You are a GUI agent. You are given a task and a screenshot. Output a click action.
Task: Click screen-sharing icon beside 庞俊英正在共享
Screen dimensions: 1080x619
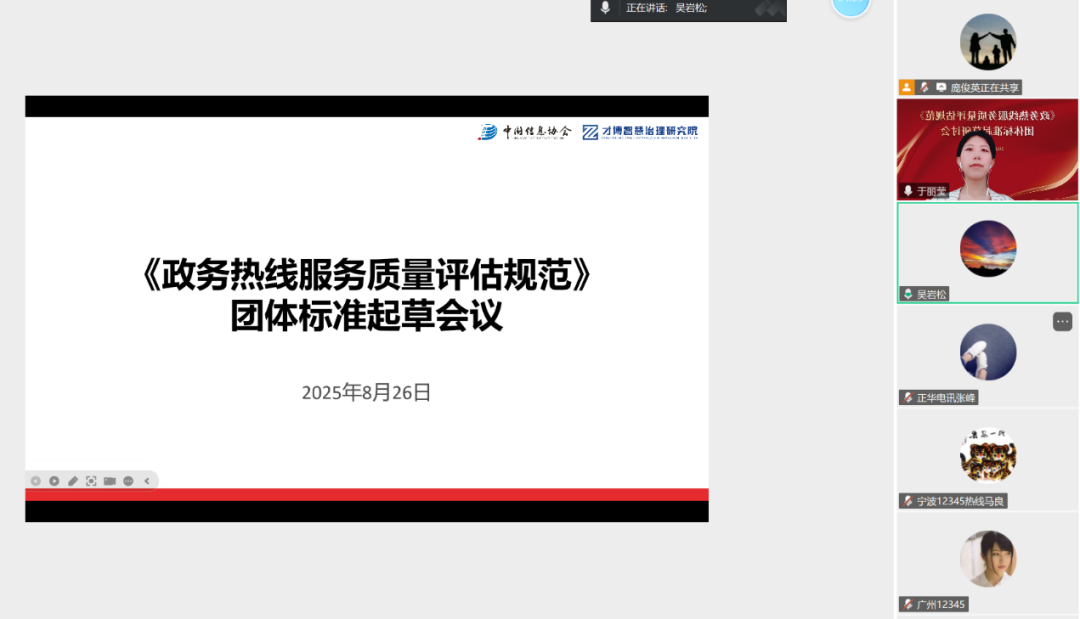point(941,87)
